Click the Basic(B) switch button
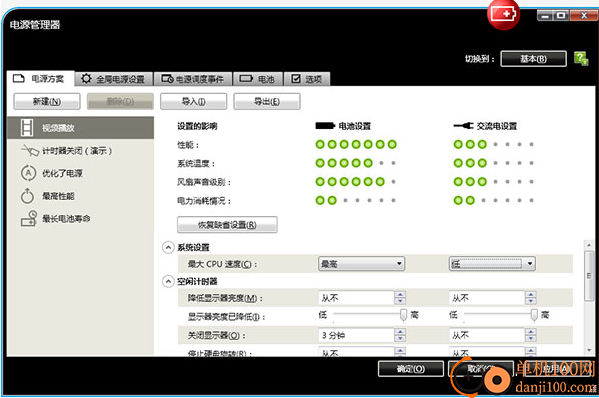599x398 pixels. point(533,59)
